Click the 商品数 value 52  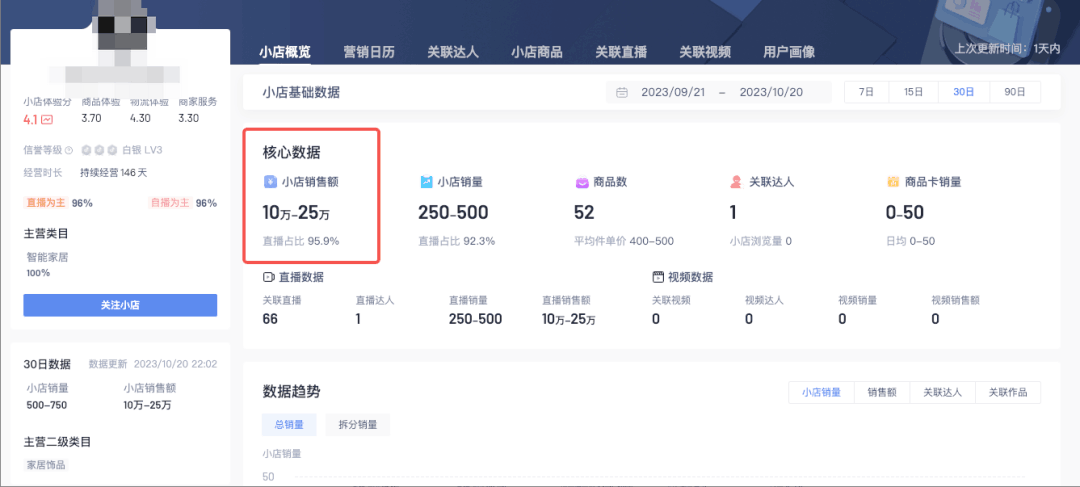[584, 213]
